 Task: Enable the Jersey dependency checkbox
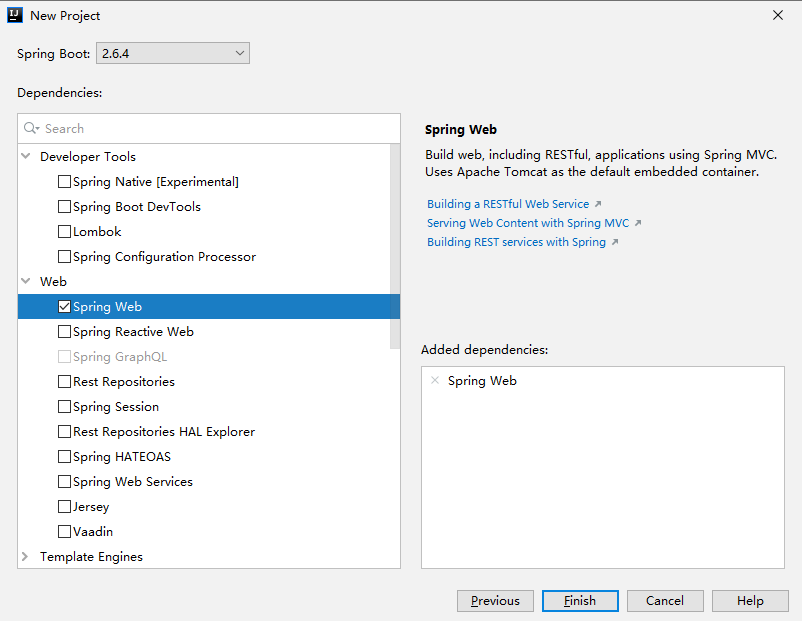[64, 506]
